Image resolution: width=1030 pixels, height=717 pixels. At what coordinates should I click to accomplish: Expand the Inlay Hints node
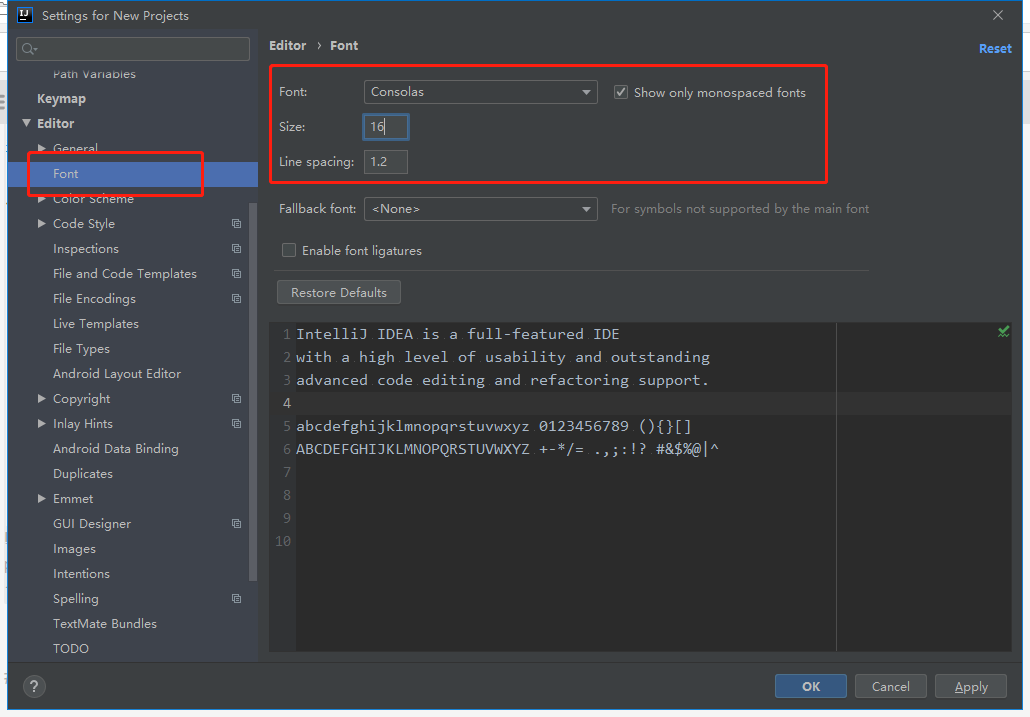pyautogui.click(x=42, y=424)
